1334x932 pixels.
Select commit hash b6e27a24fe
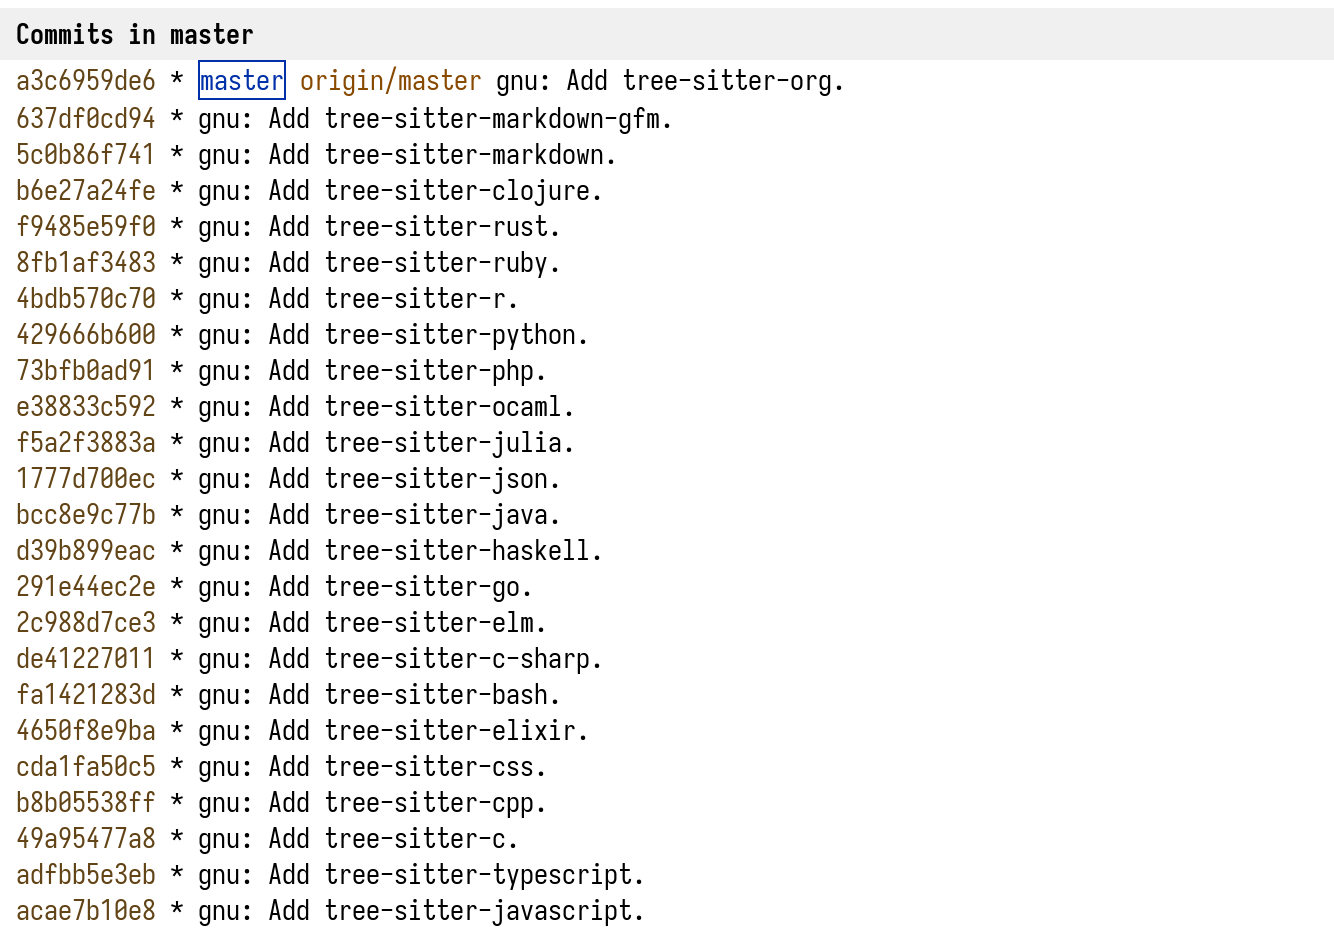point(86,191)
